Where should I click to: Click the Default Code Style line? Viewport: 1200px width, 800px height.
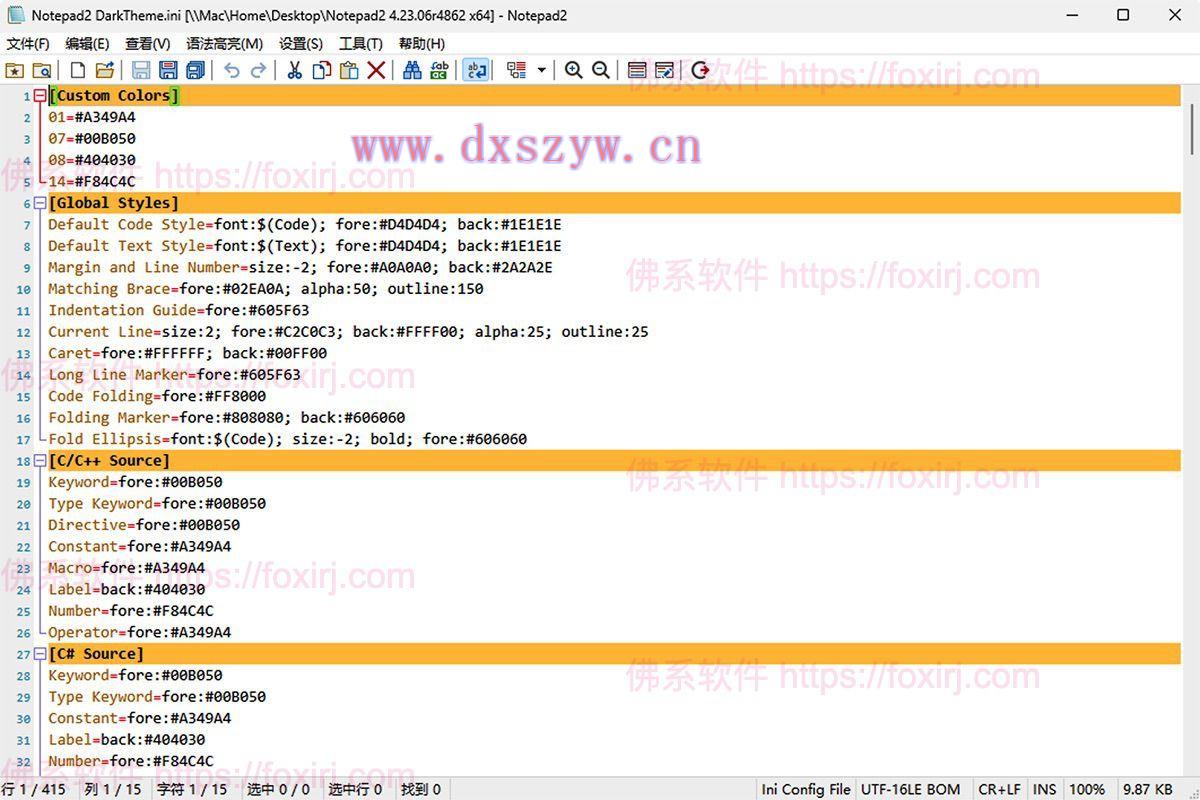tap(305, 225)
